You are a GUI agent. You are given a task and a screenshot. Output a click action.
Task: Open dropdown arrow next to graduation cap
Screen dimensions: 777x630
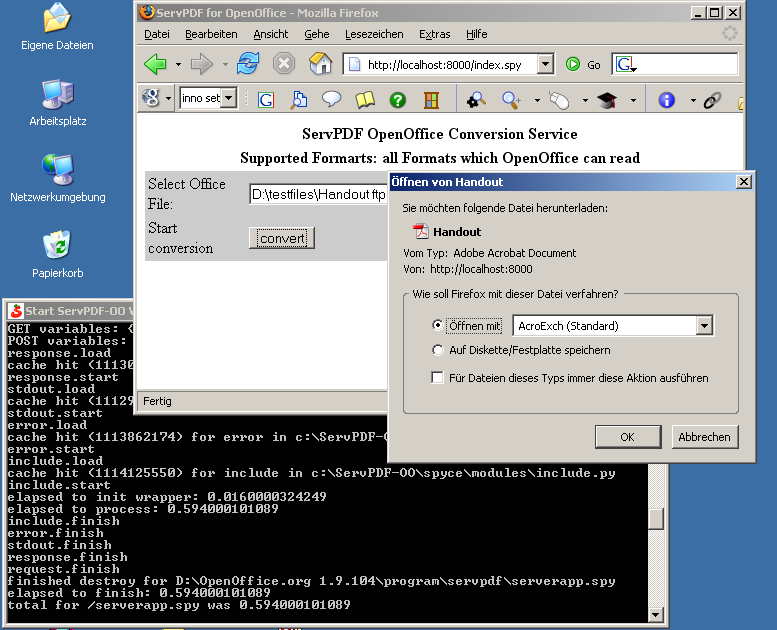(633, 101)
